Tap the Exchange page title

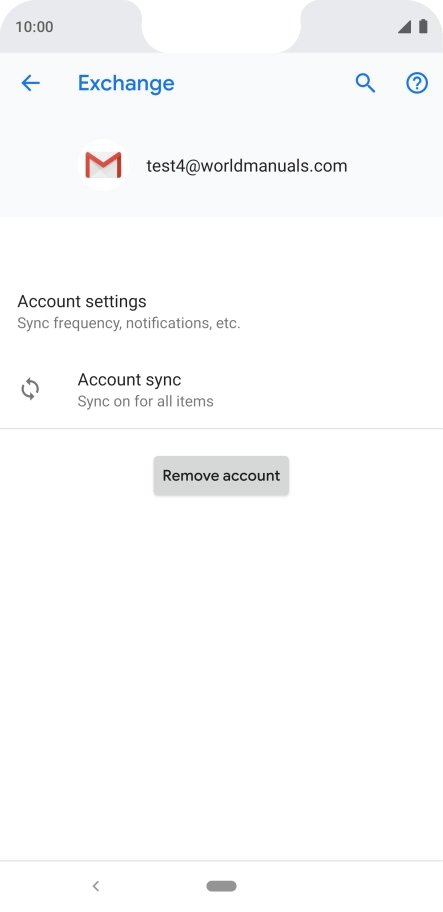[126, 83]
